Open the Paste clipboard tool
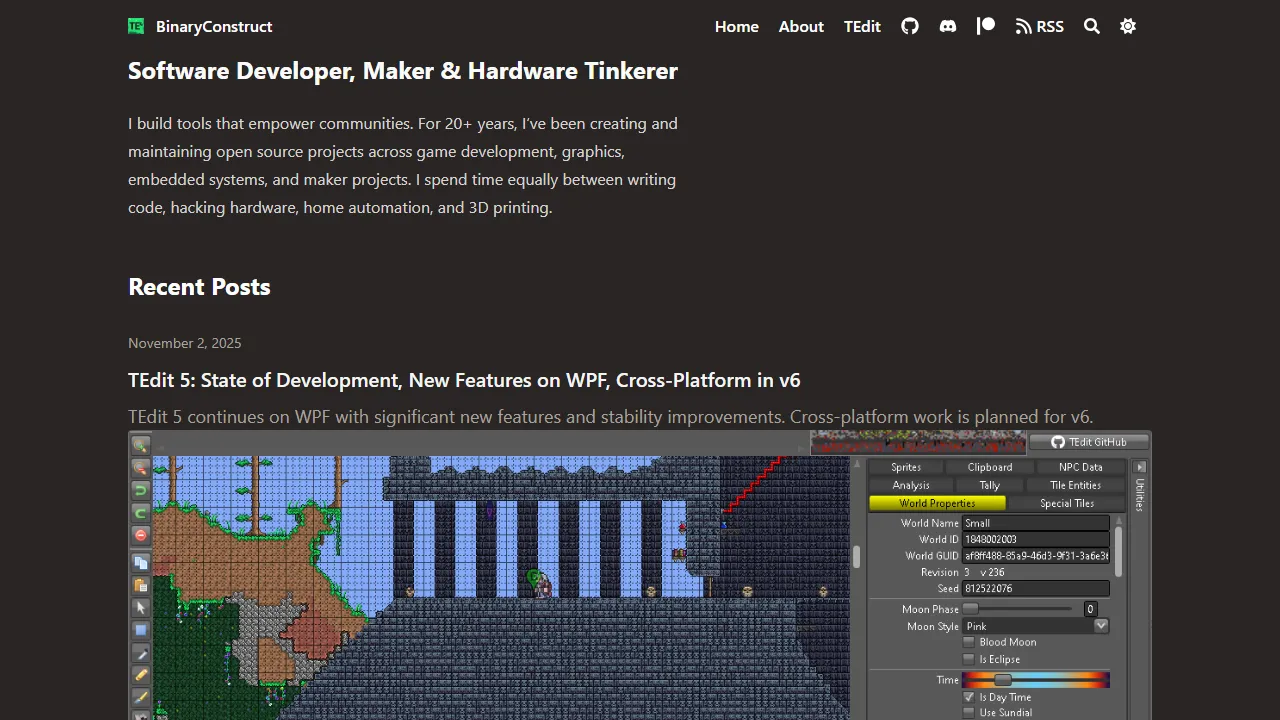 (141, 586)
